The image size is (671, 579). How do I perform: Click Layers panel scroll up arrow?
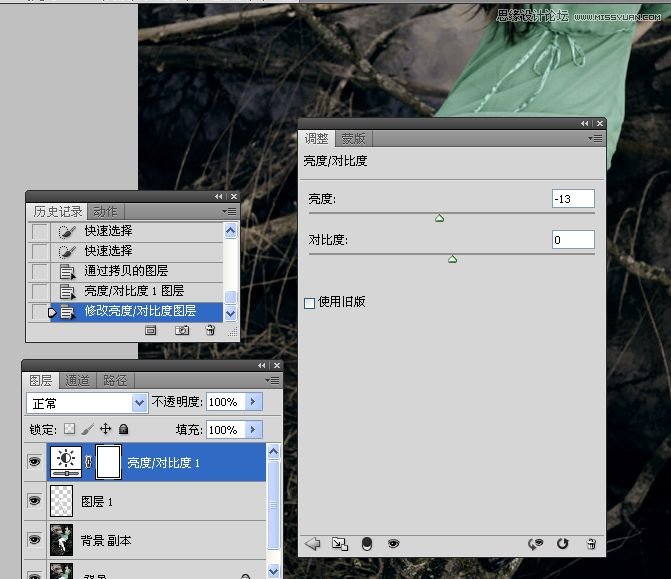[x=273, y=451]
